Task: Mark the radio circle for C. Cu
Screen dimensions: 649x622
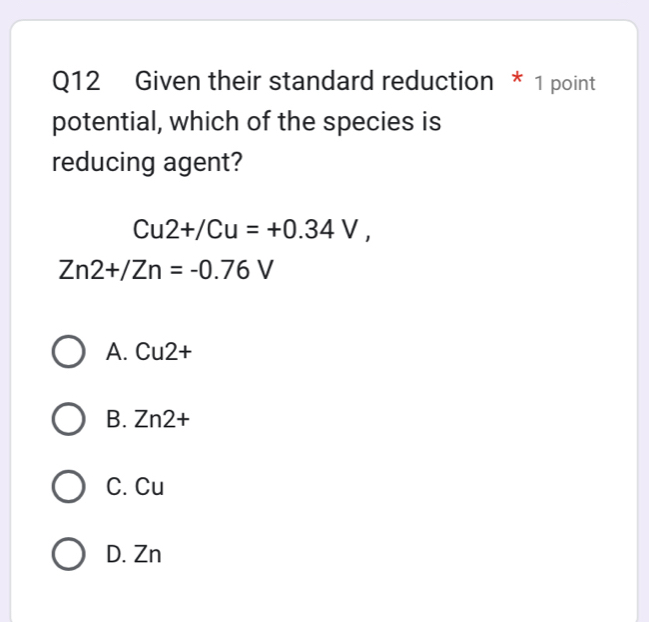Action: pos(67,487)
